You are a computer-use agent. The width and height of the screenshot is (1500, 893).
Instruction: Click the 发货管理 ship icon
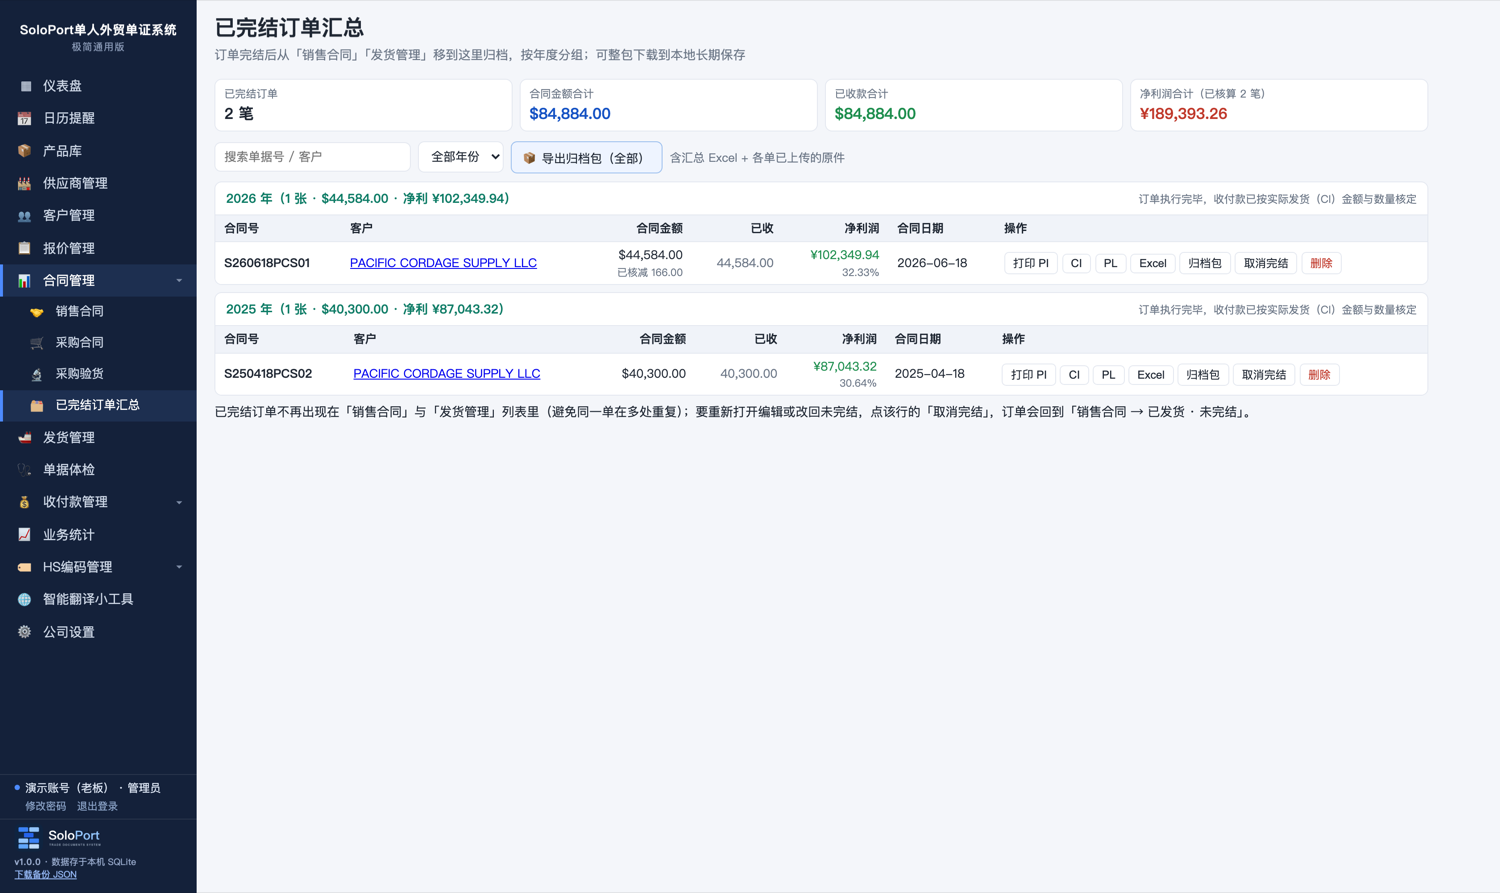click(25, 437)
